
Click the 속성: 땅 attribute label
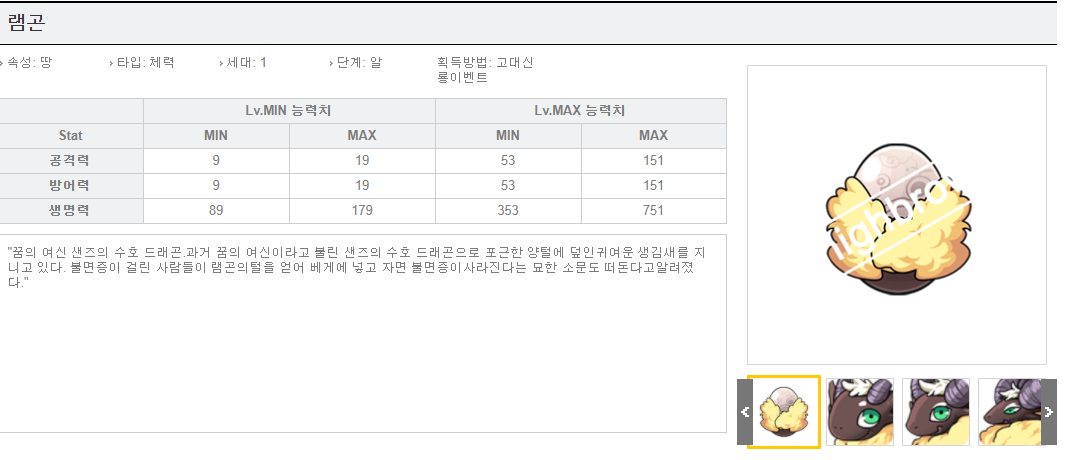(x=30, y=62)
